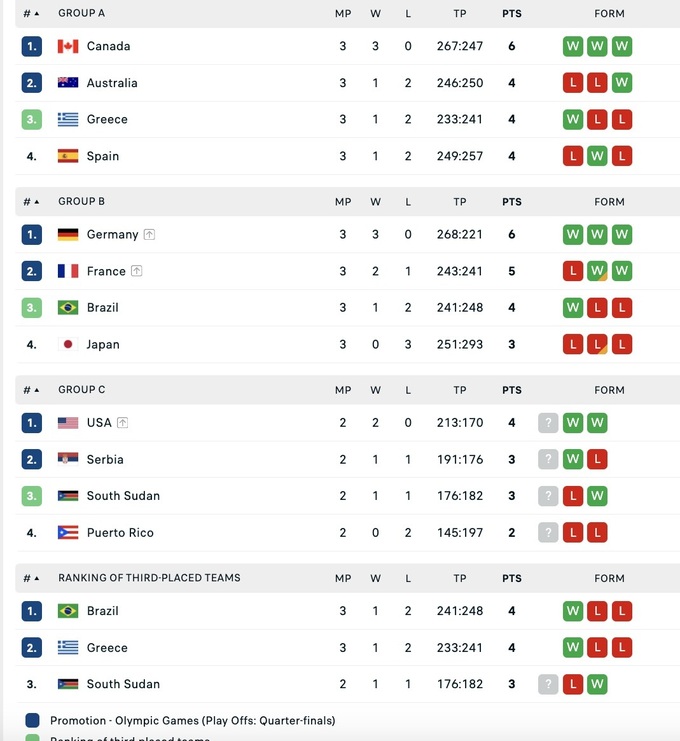Click the promotion arrow icon beside USA
The image size is (680, 741).
(x=122, y=423)
